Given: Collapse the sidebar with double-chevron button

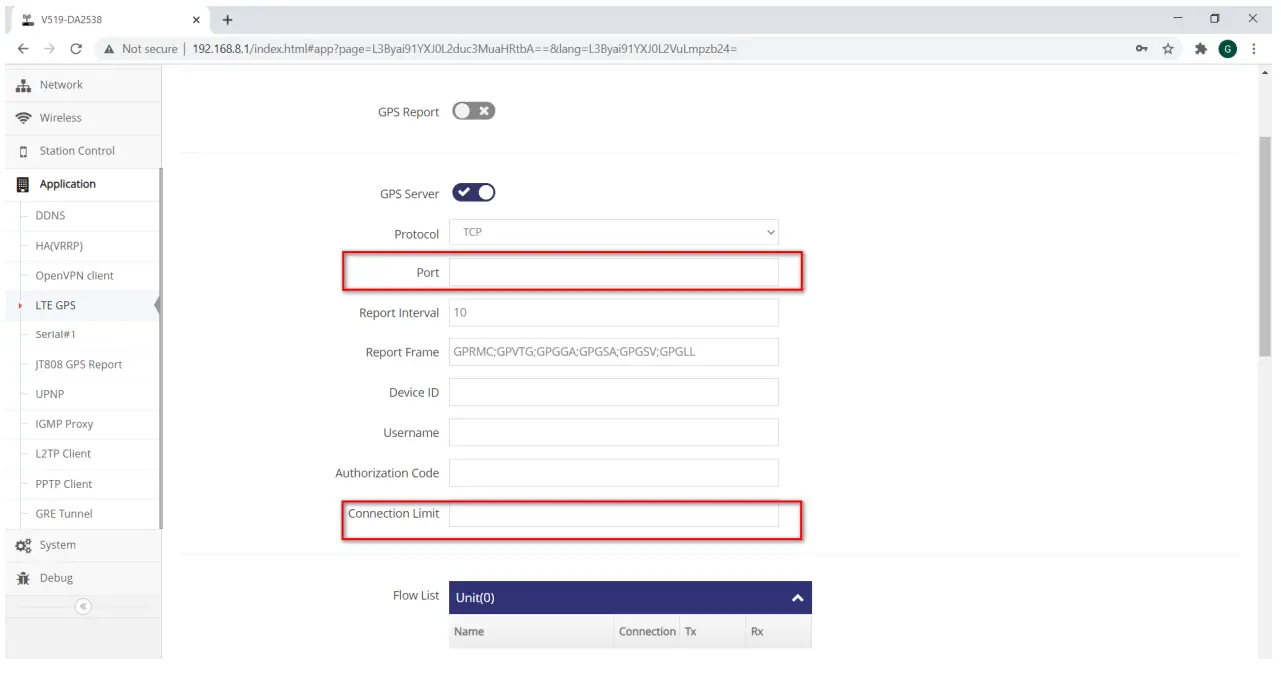Looking at the screenshot, I should 83,606.
